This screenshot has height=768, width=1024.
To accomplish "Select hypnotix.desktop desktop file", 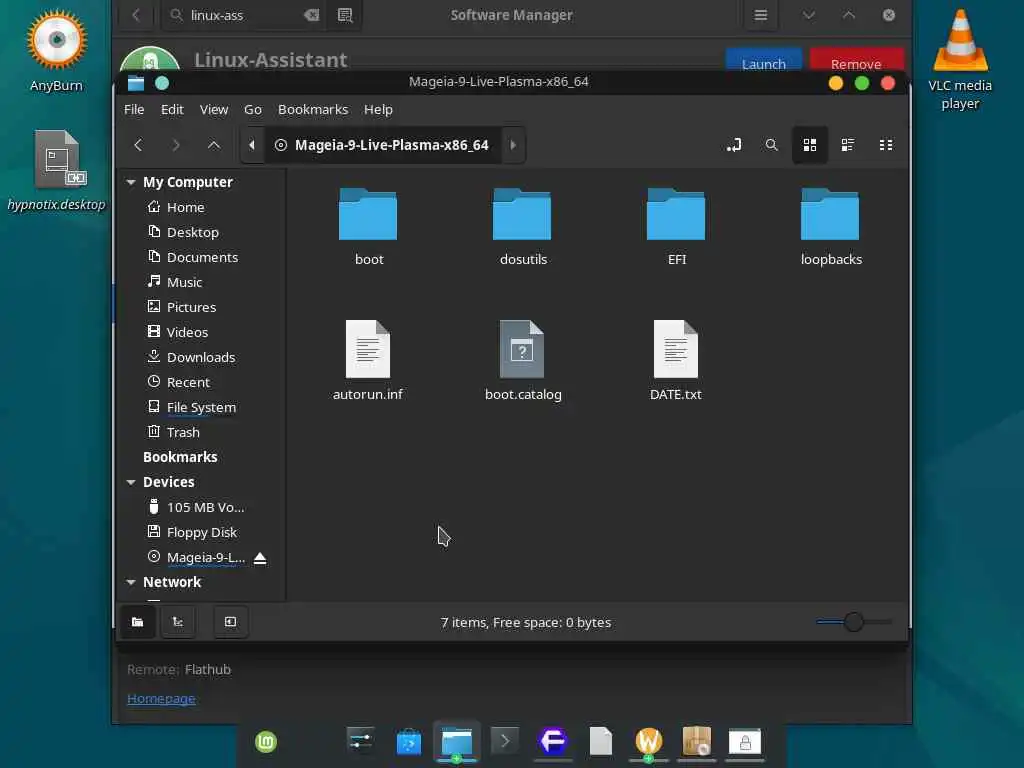I will coord(56,171).
